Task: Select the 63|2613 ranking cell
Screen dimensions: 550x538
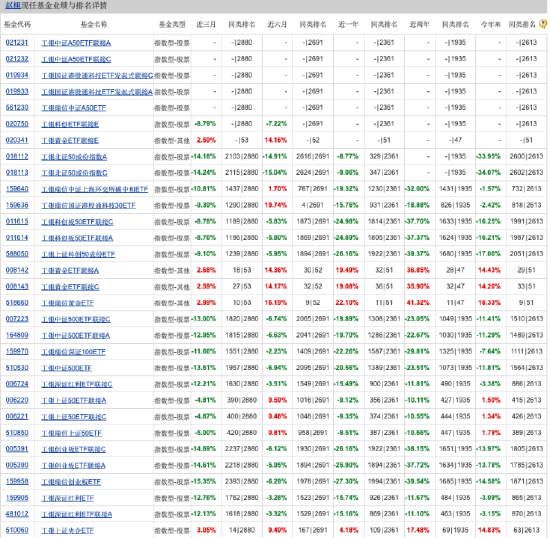Action: tap(526, 530)
